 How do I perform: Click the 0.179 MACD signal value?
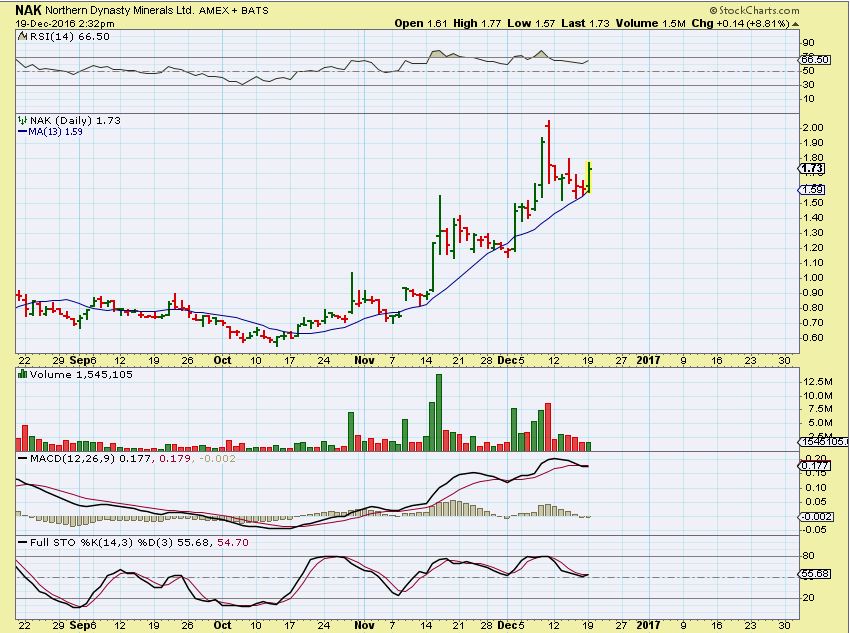[174, 458]
